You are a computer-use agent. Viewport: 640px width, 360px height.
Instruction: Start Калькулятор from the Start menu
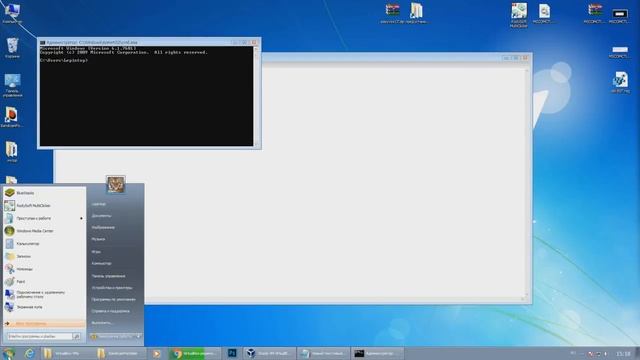44,243
